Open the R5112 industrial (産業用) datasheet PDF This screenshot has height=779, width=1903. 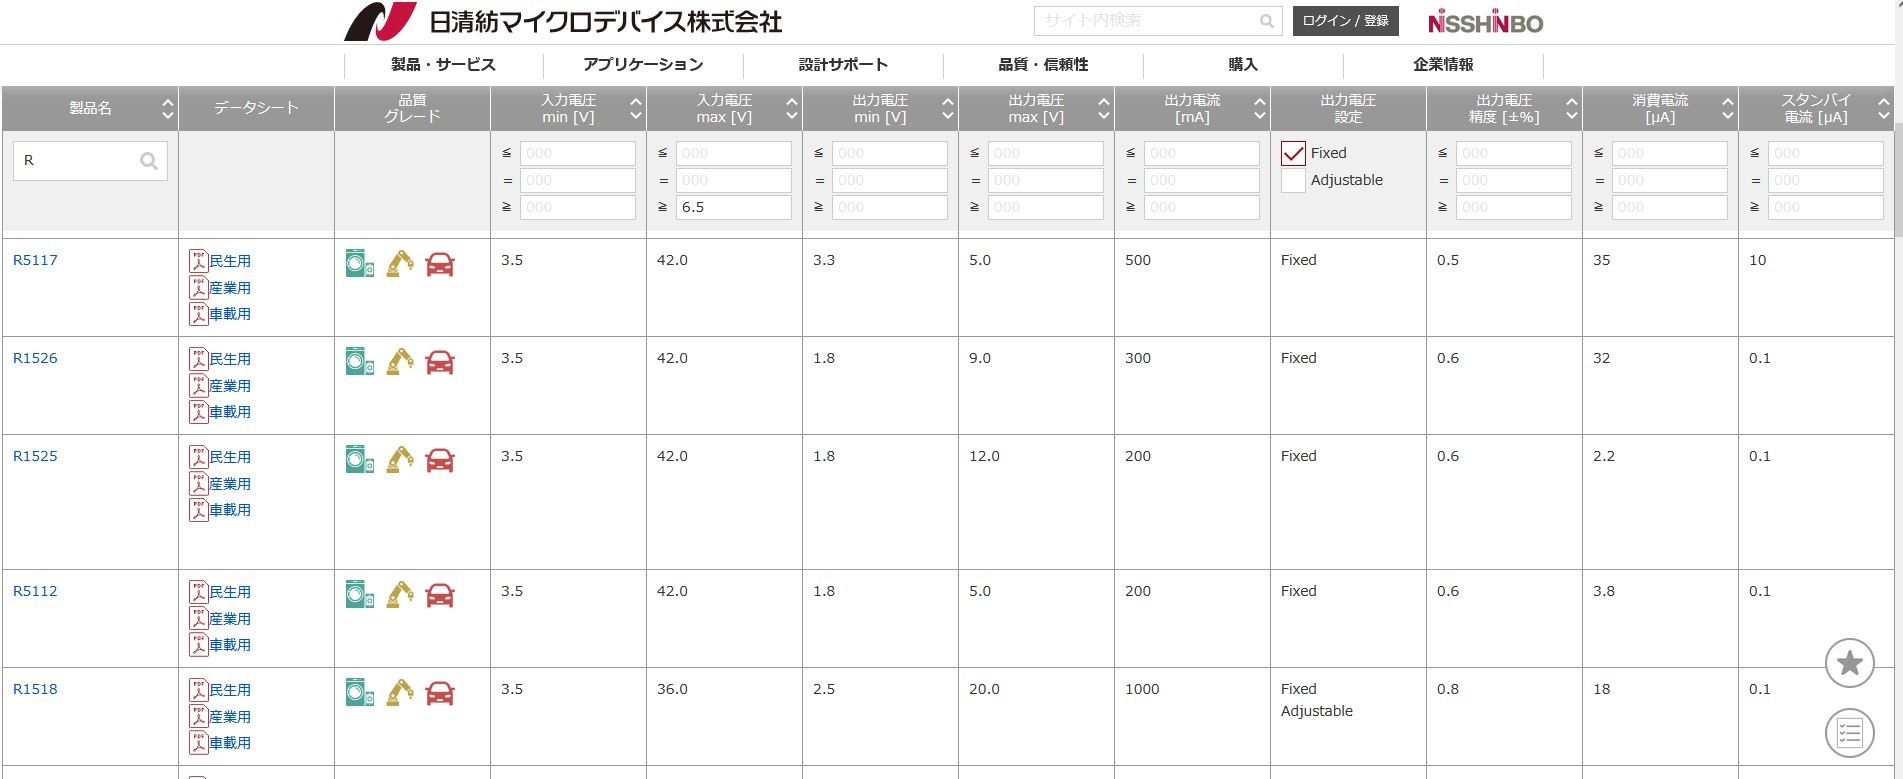point(220,619)
